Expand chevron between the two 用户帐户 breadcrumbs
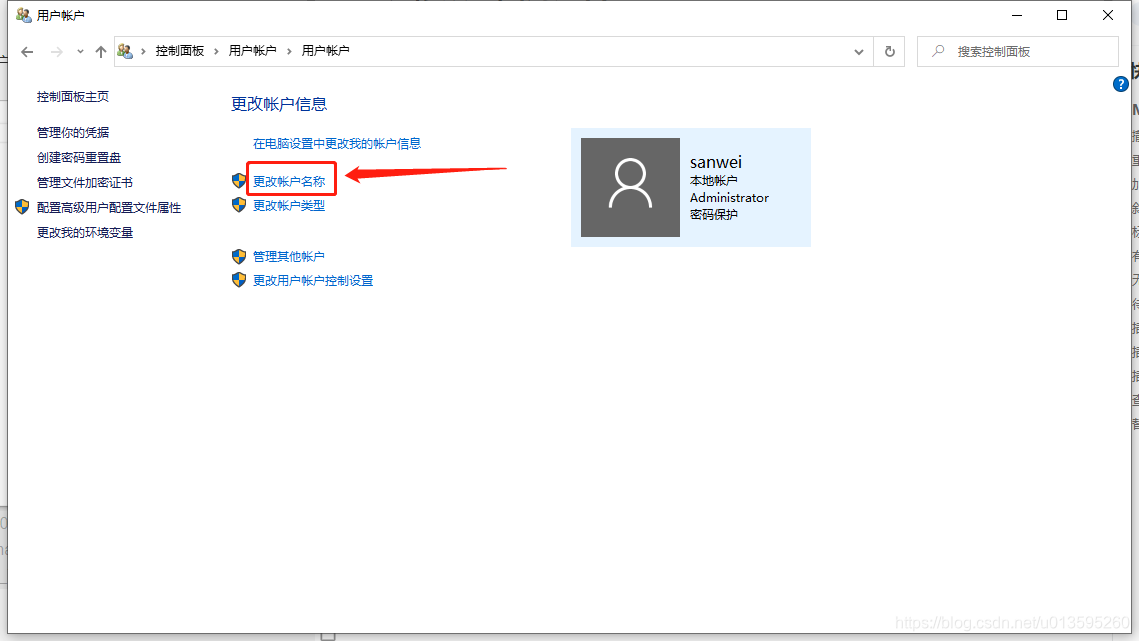The height and width of the screenshot is (641, 1139). coord(289,51)
